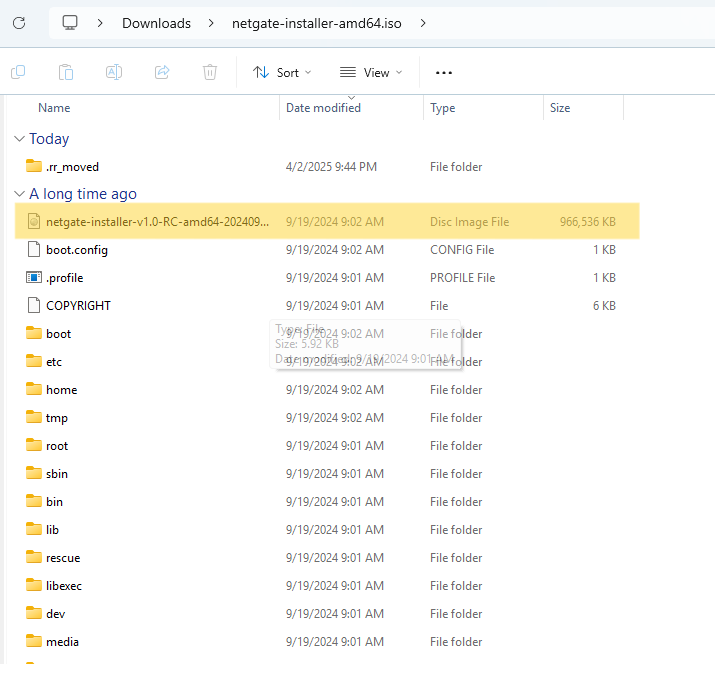Click the root folder icon
The width and height of the screenshot is (715, 679).
[x=34, y=445]
